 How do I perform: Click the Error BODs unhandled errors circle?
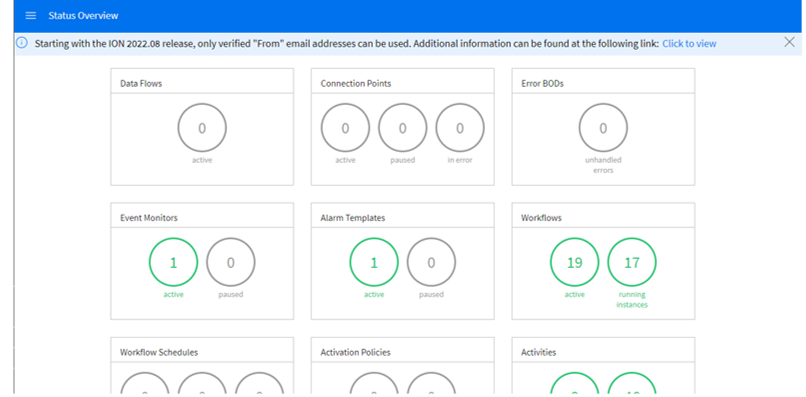pyautogui.click(x=603, y=128)
